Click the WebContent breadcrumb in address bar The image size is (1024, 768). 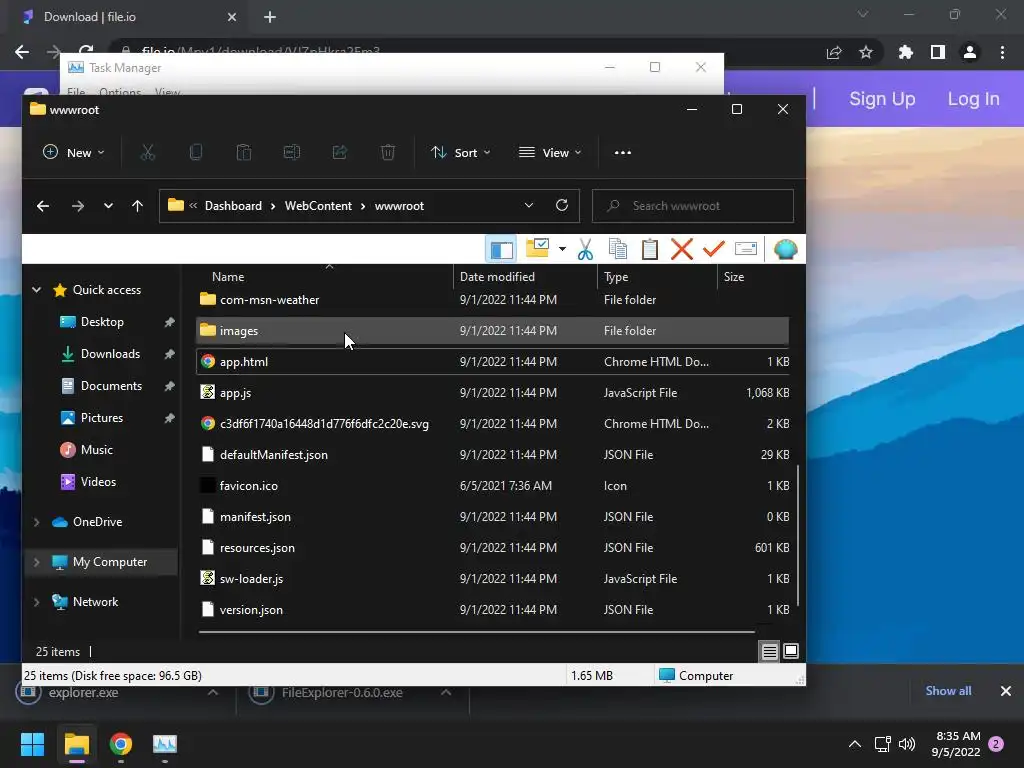click(318, 206)
